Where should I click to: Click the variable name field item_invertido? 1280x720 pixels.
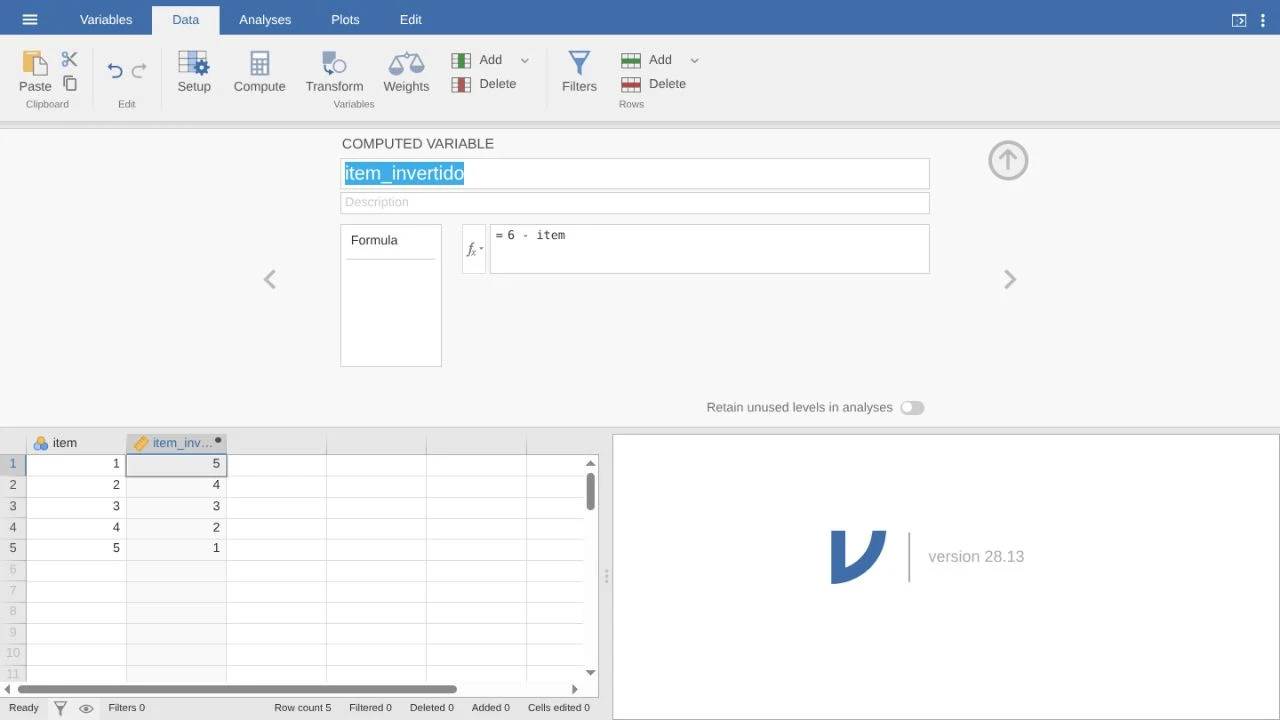click(x=635, y=174)
